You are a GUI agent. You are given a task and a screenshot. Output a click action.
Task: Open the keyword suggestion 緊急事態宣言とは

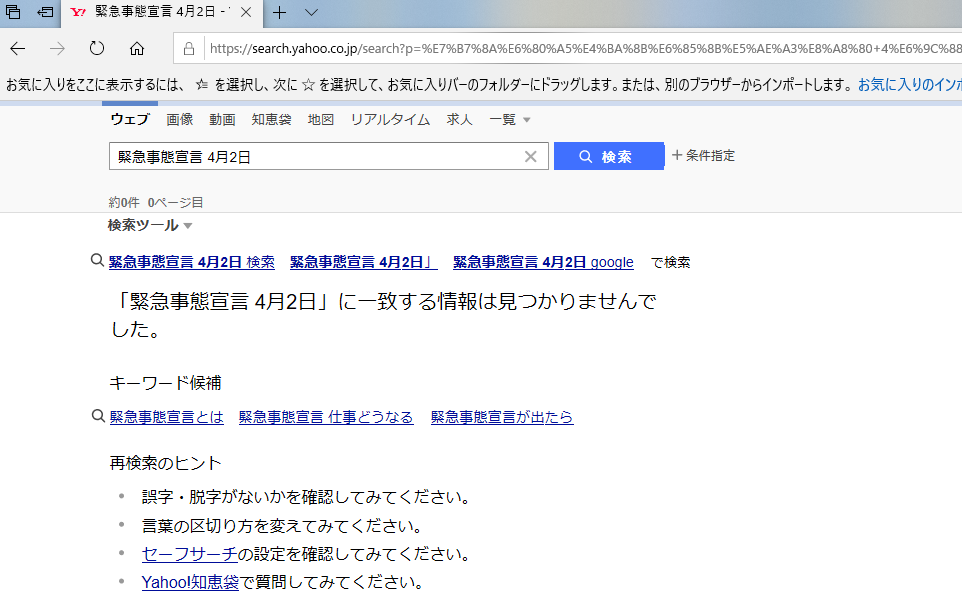166,417
